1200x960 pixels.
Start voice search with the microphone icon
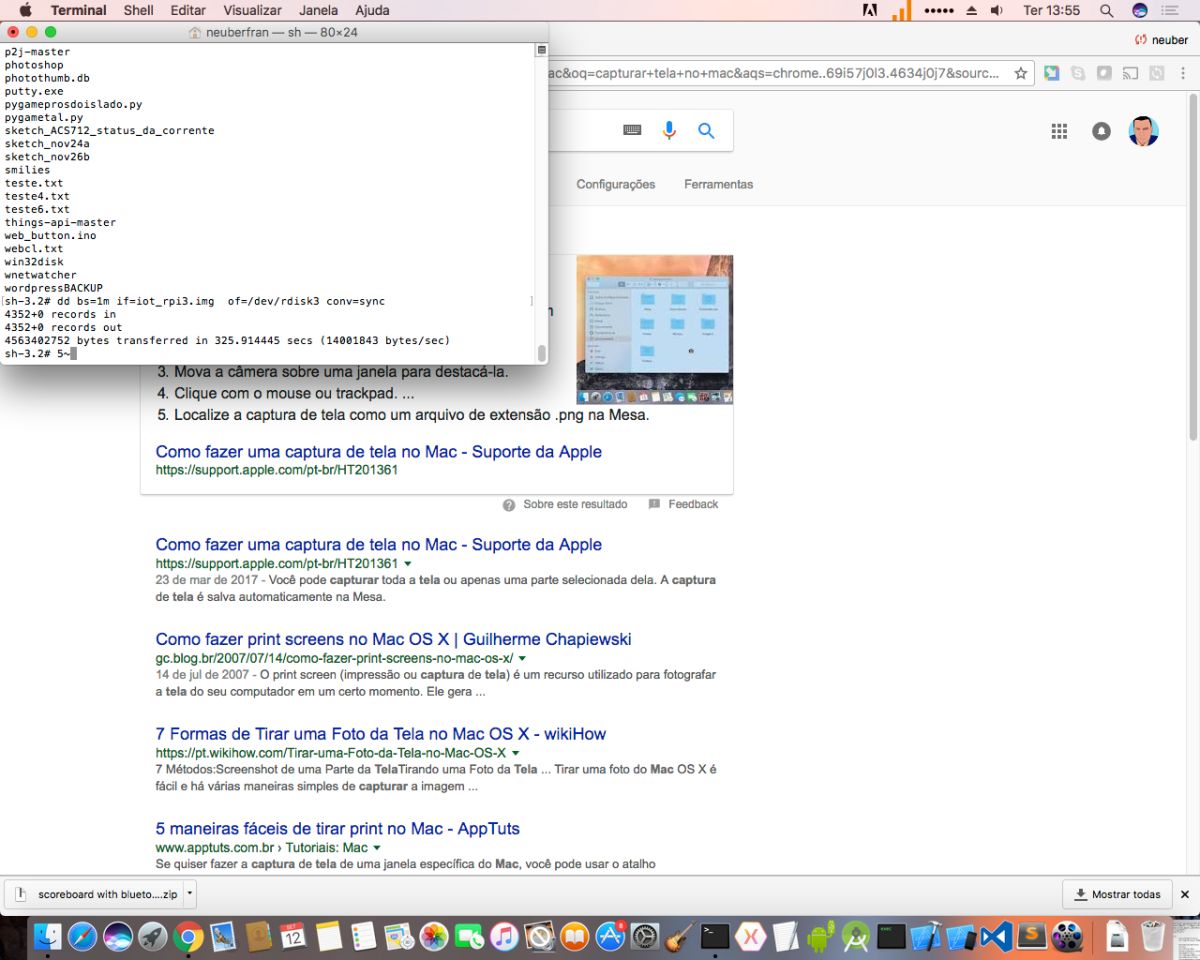669,130
